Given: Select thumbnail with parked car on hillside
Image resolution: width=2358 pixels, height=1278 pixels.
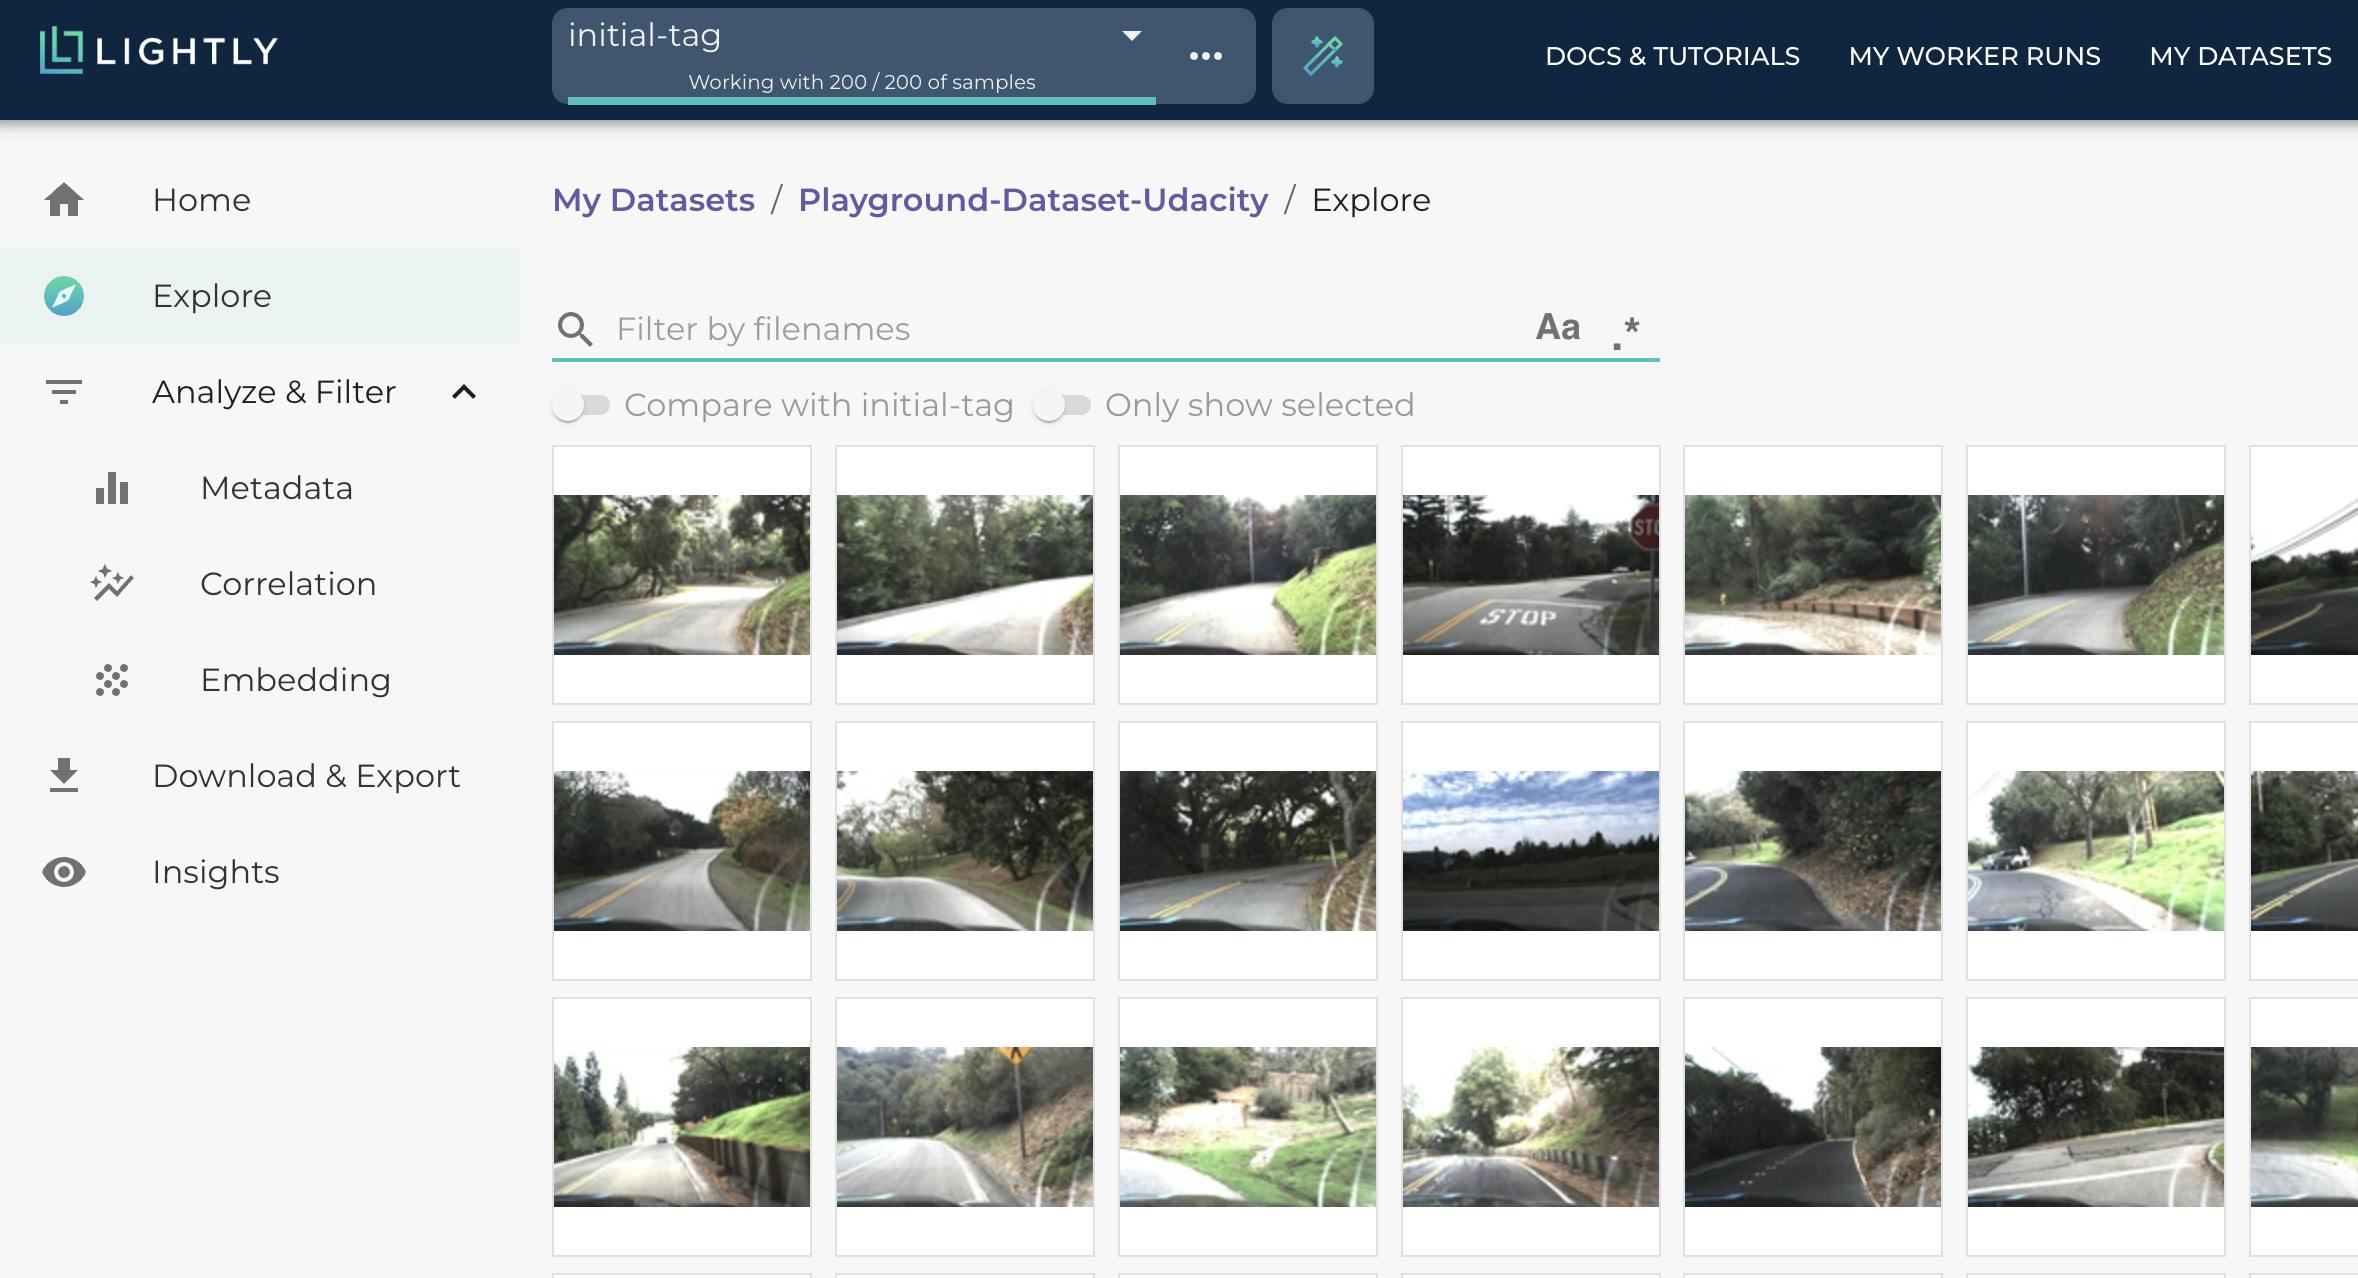Looking at the screenshot, I should tap(2096, 851).
